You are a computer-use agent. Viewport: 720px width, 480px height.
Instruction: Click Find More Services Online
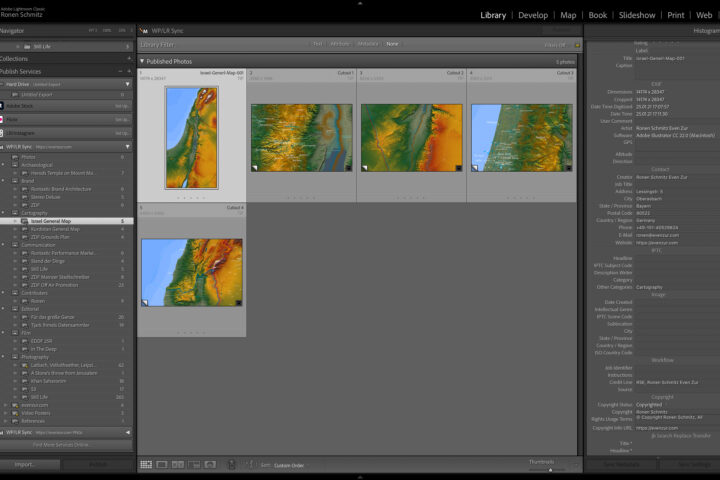coord(67,445)
